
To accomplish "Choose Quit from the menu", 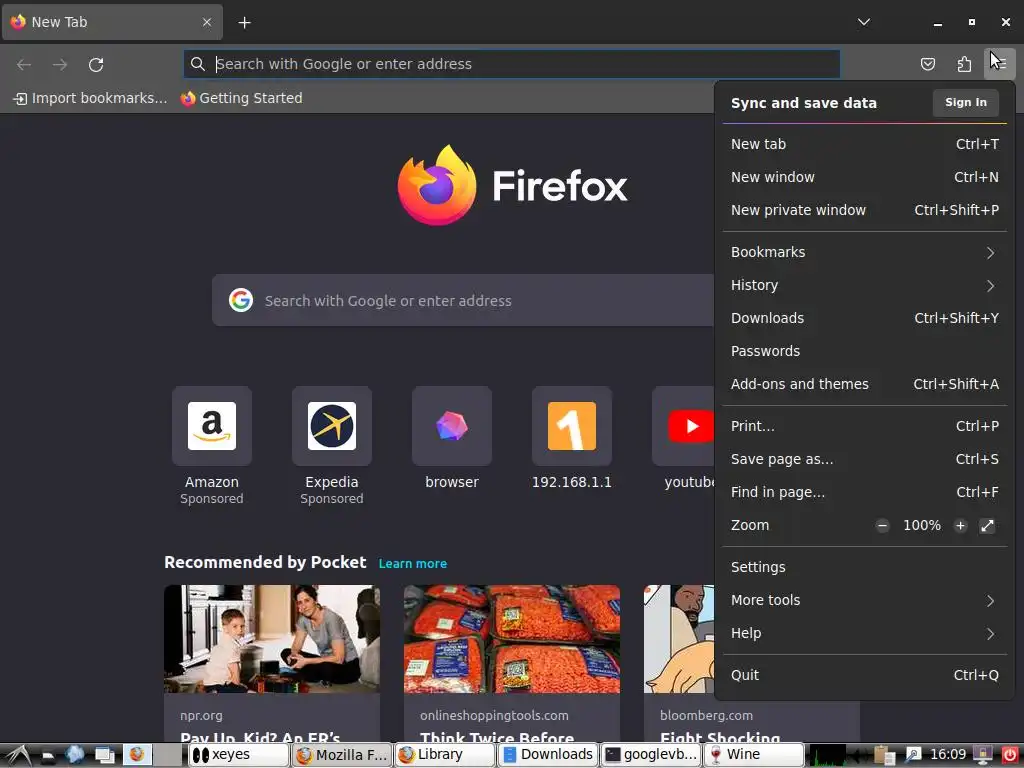I will [864, 675].
